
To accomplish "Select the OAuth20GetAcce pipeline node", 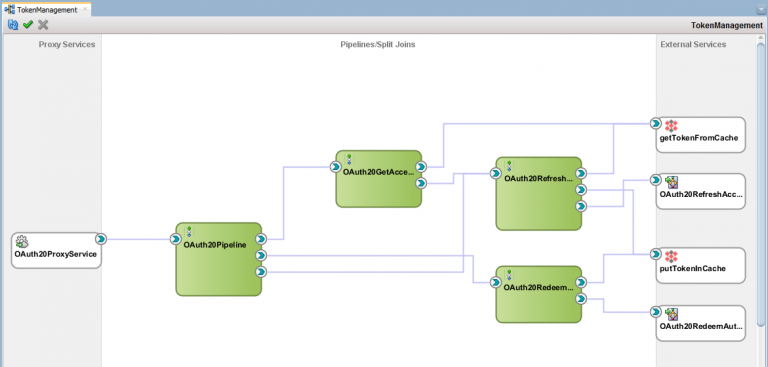I will click(x=379, y=179).
